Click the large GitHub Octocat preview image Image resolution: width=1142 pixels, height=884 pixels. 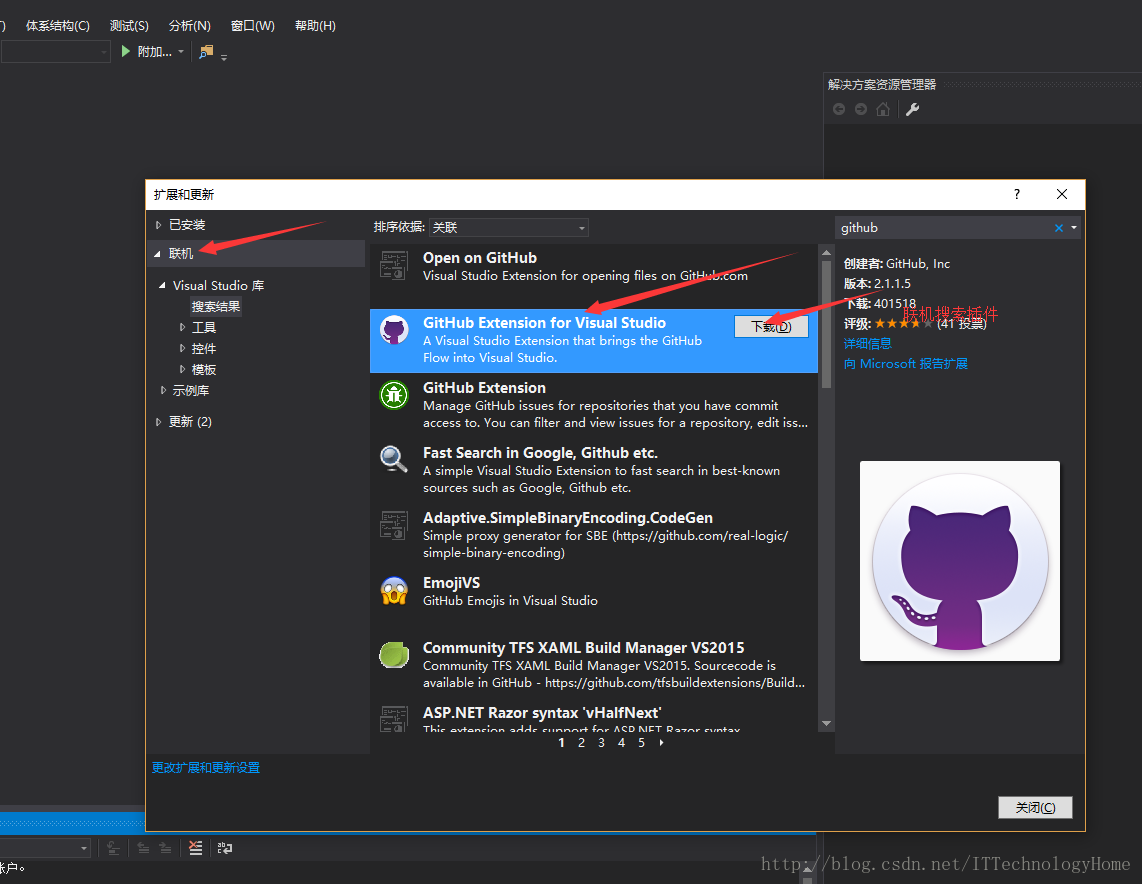click(x=960, y=561)
